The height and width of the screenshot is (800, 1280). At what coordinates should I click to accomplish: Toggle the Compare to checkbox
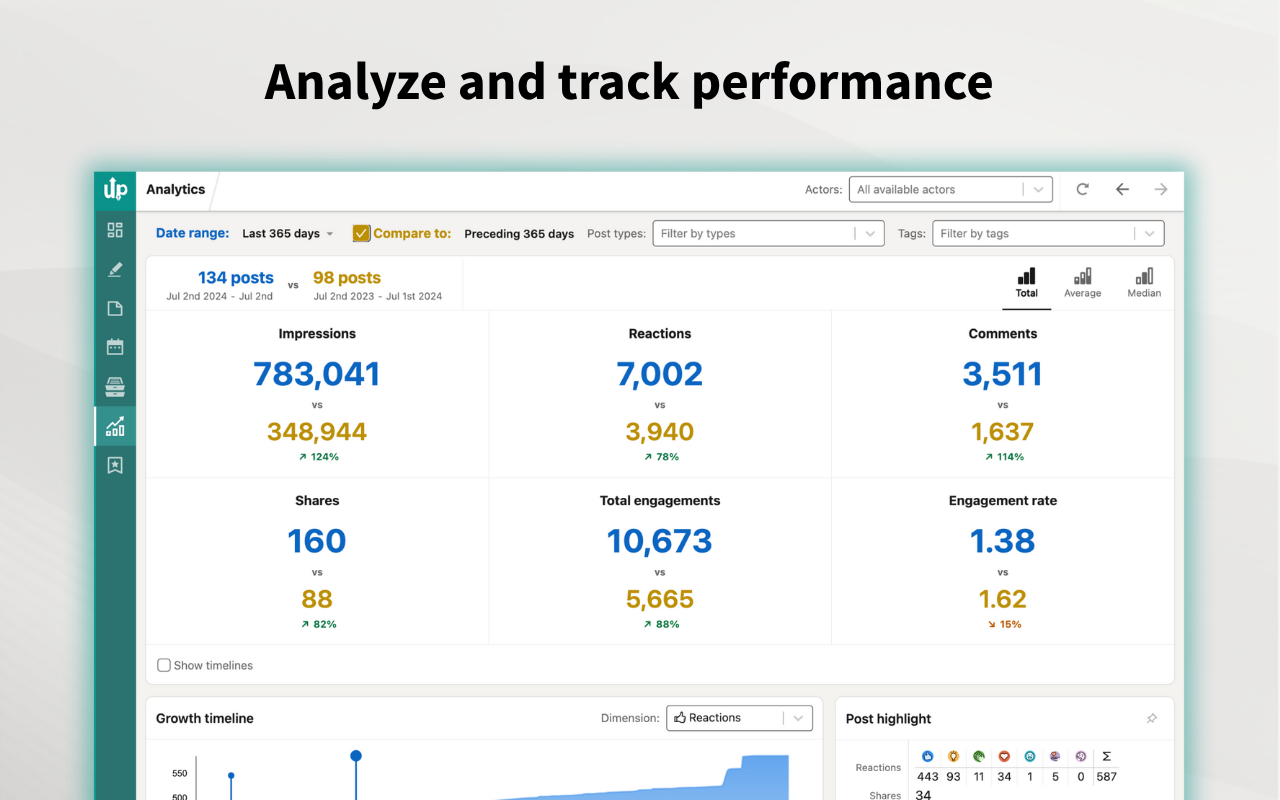(362, 233)
